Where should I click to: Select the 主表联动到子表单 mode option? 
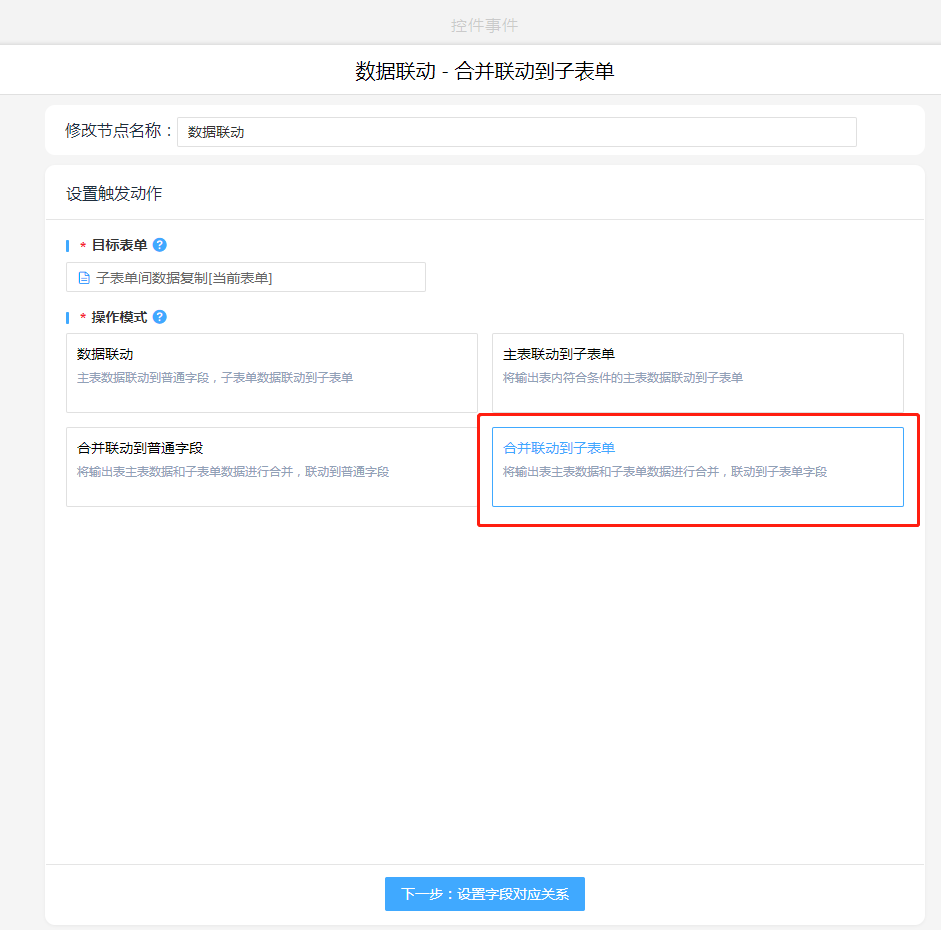pyautogui.click(x=697, y=372)
